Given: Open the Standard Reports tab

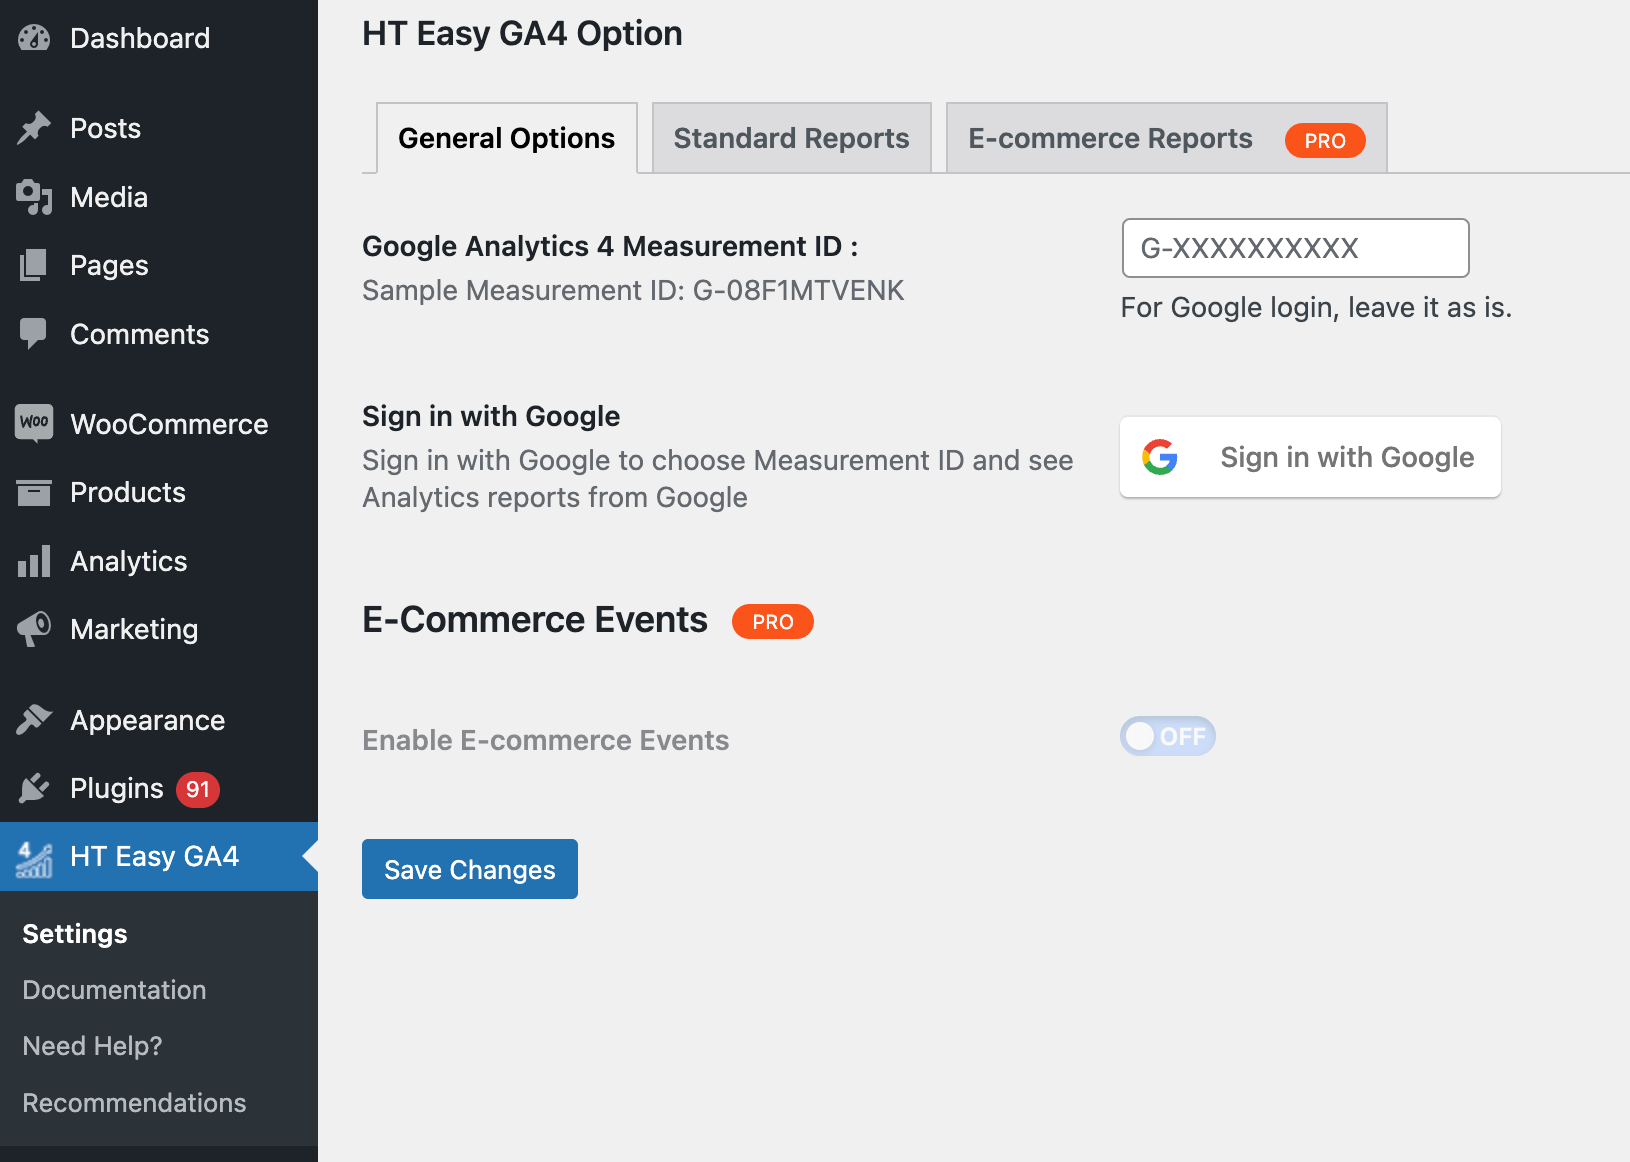Looking at the screenshot, I should (x=792, y=138).
